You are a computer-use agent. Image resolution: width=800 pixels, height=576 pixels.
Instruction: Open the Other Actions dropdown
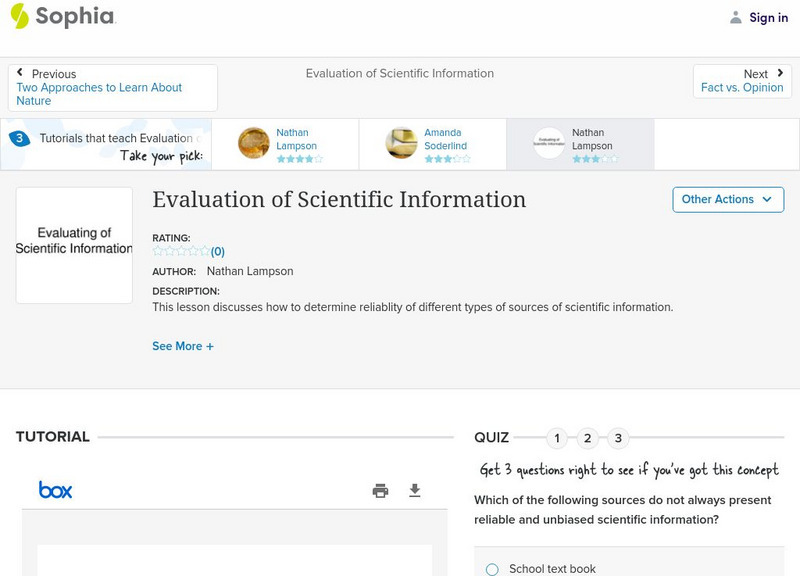click(x=727, y=199)
